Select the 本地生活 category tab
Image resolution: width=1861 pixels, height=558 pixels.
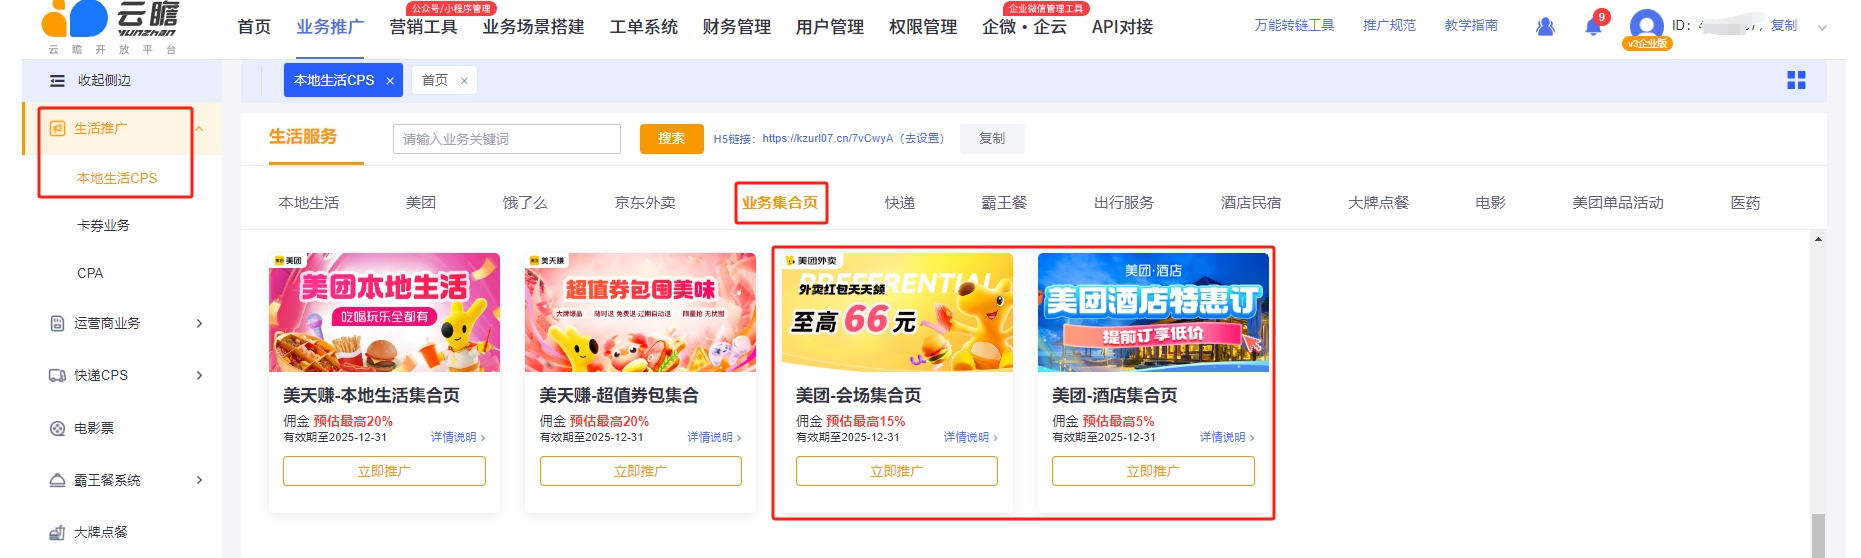point(309,203)
